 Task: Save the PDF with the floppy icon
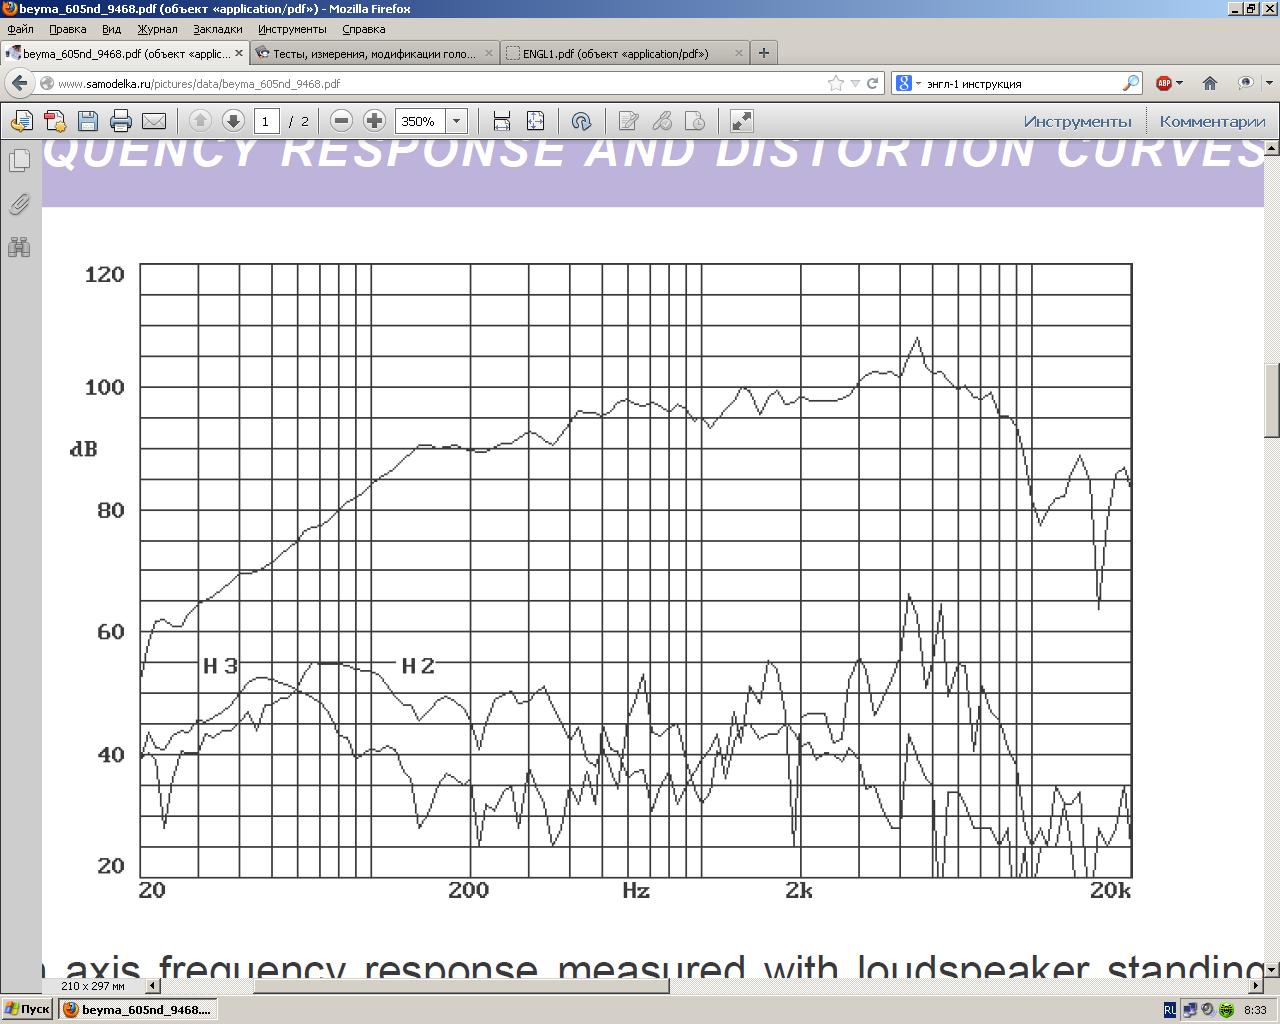[88, 121]
